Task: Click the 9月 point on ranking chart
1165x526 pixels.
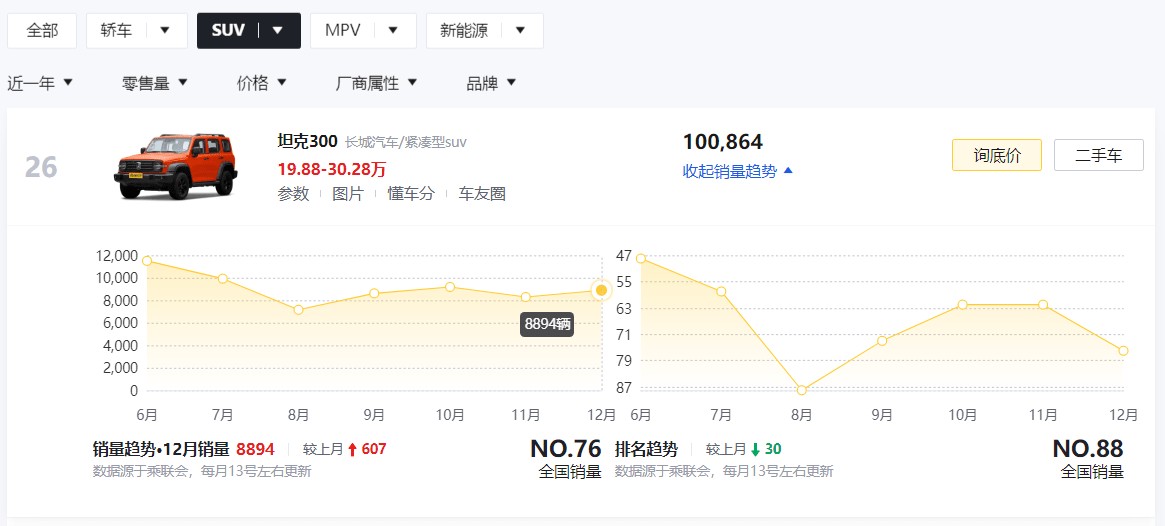Action: [x=882, y=341]
